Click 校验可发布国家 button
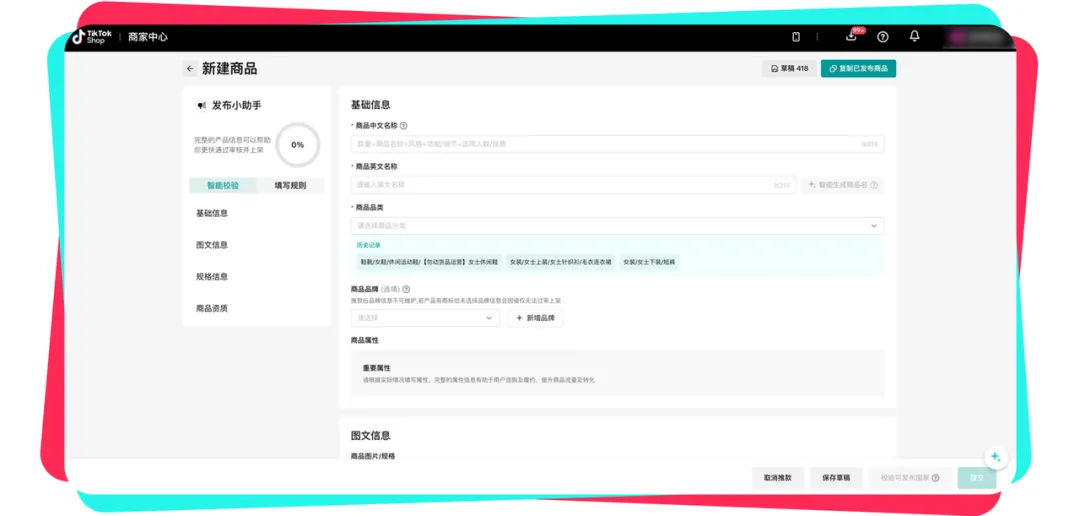Image resolution: width=1080 pixels, height=516 pixels. pyautogui.click(x=910, y=477)
